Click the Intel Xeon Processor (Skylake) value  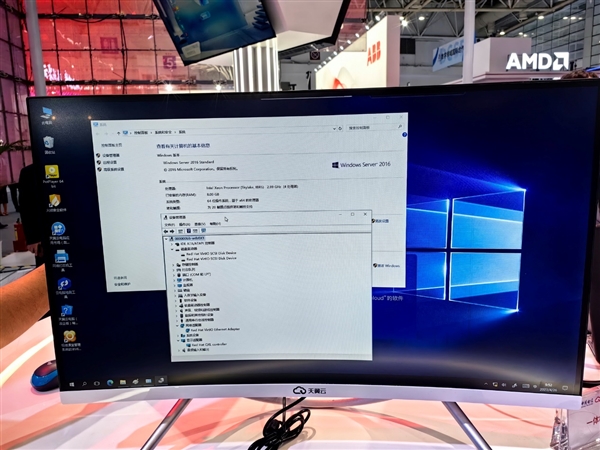(252, 188)
